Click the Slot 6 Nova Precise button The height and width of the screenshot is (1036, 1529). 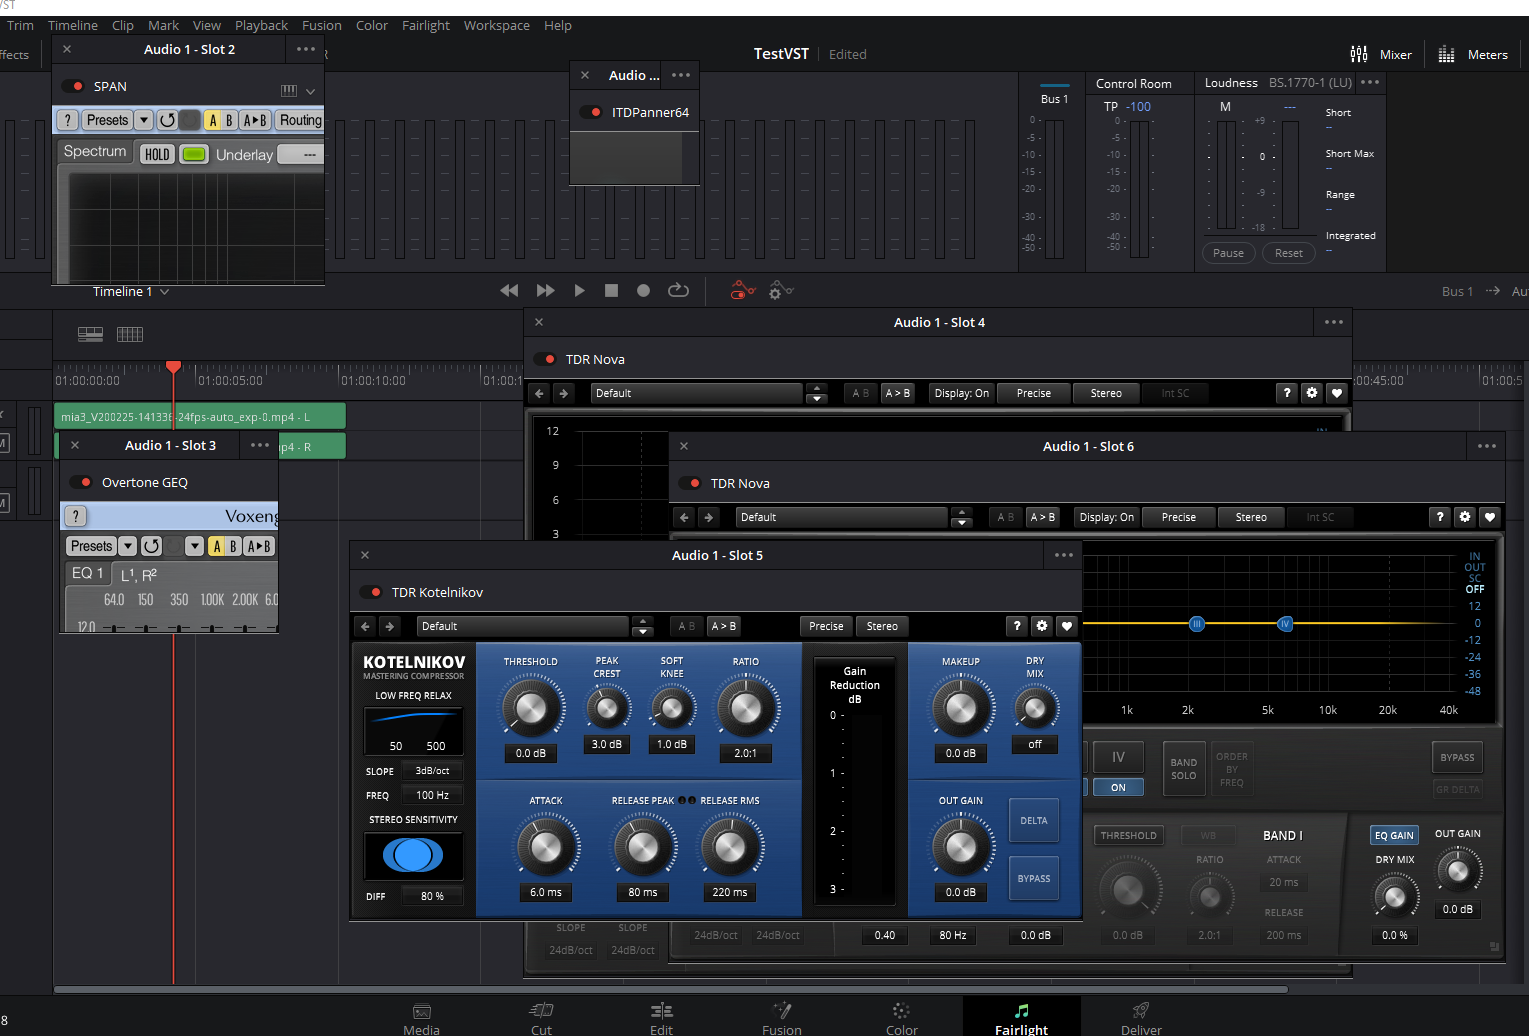point(1178,517)
